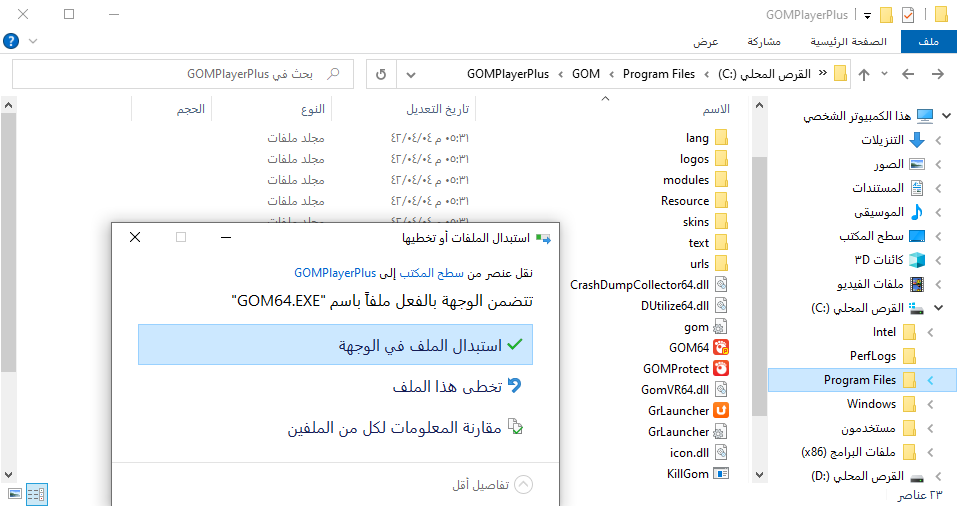Select the urls folder icon

[721, 264]
